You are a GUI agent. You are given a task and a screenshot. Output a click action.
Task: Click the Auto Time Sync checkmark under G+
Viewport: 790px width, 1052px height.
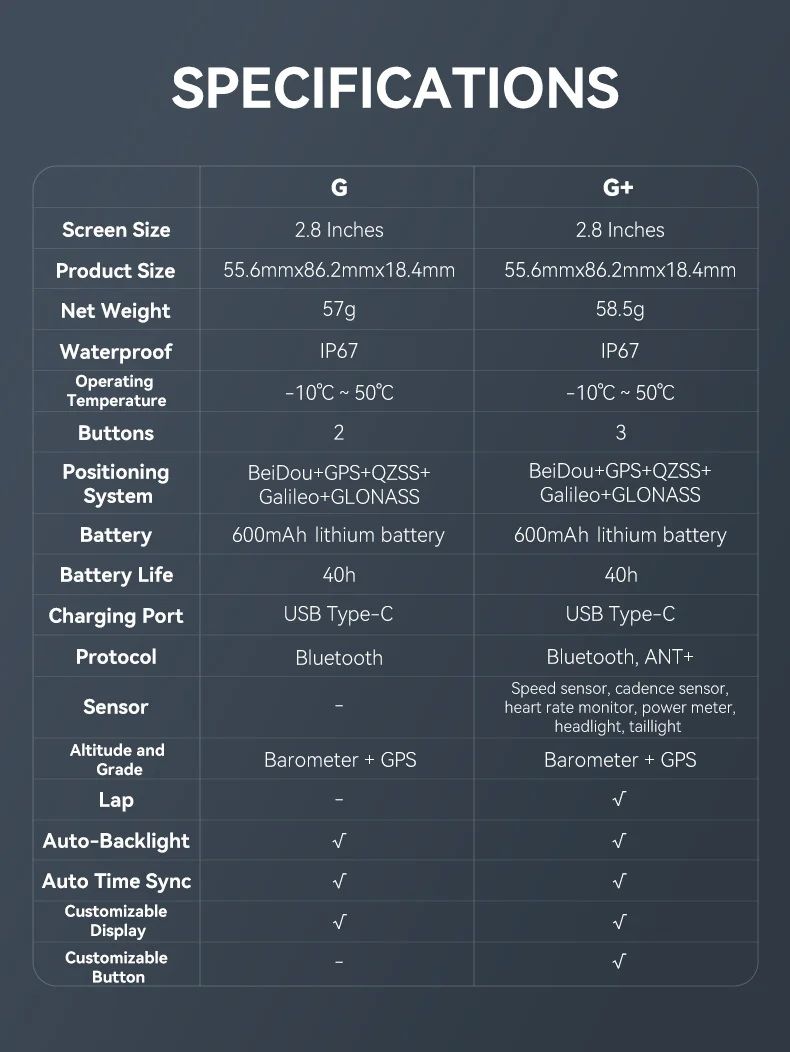[x=619, y=881]
